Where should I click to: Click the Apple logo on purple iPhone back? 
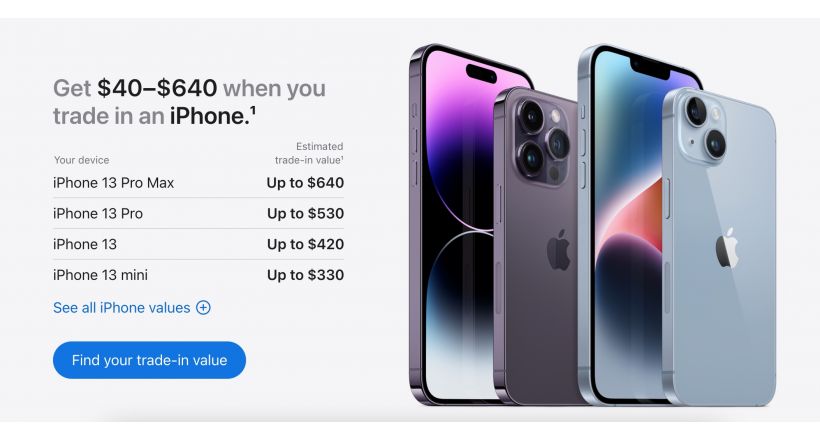click(559, 250)
